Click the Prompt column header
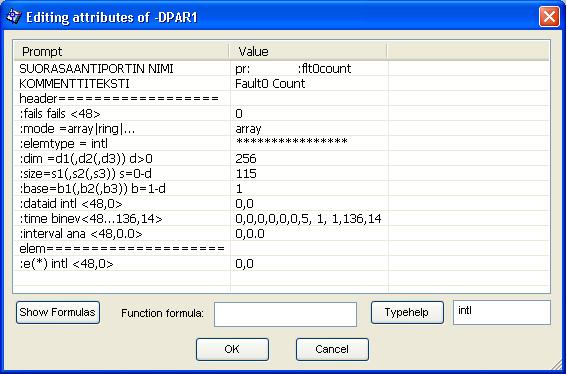The height and width of the screenshot is (374, 567). tap(122, 52)
